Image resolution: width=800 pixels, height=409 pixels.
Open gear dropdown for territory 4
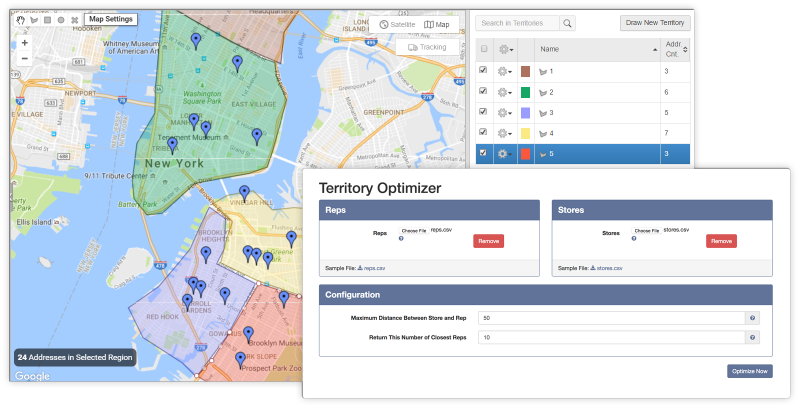pyautogui.click(x=505, y=133)
